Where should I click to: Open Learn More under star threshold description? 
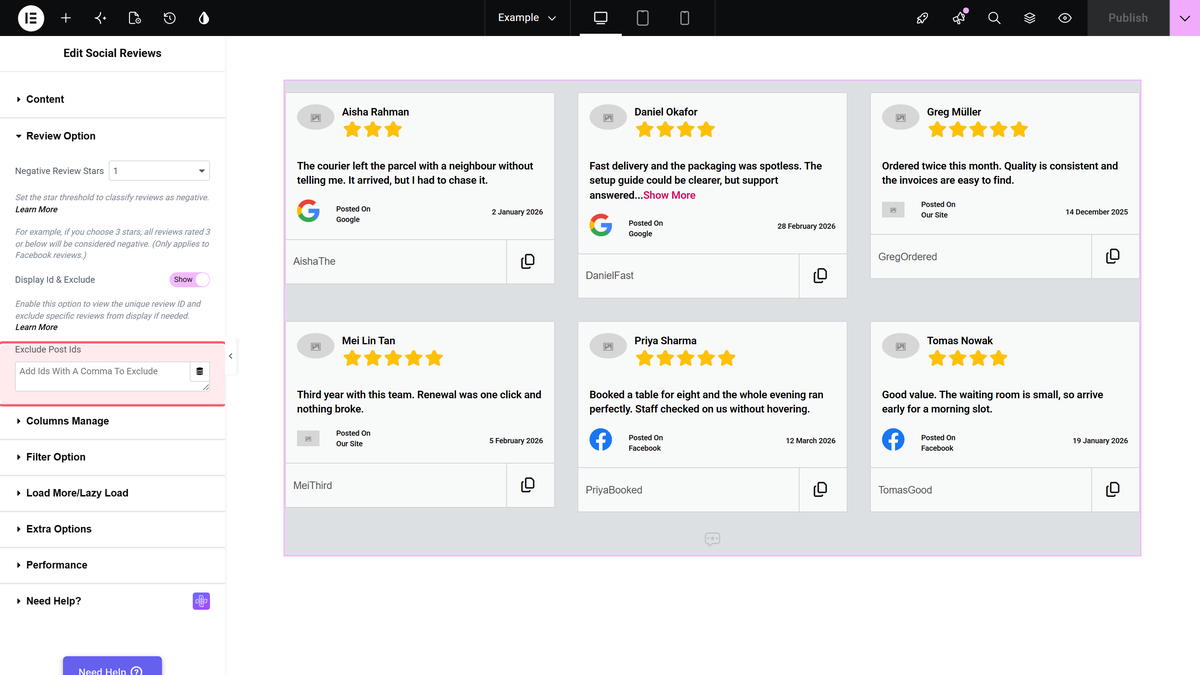36,210
